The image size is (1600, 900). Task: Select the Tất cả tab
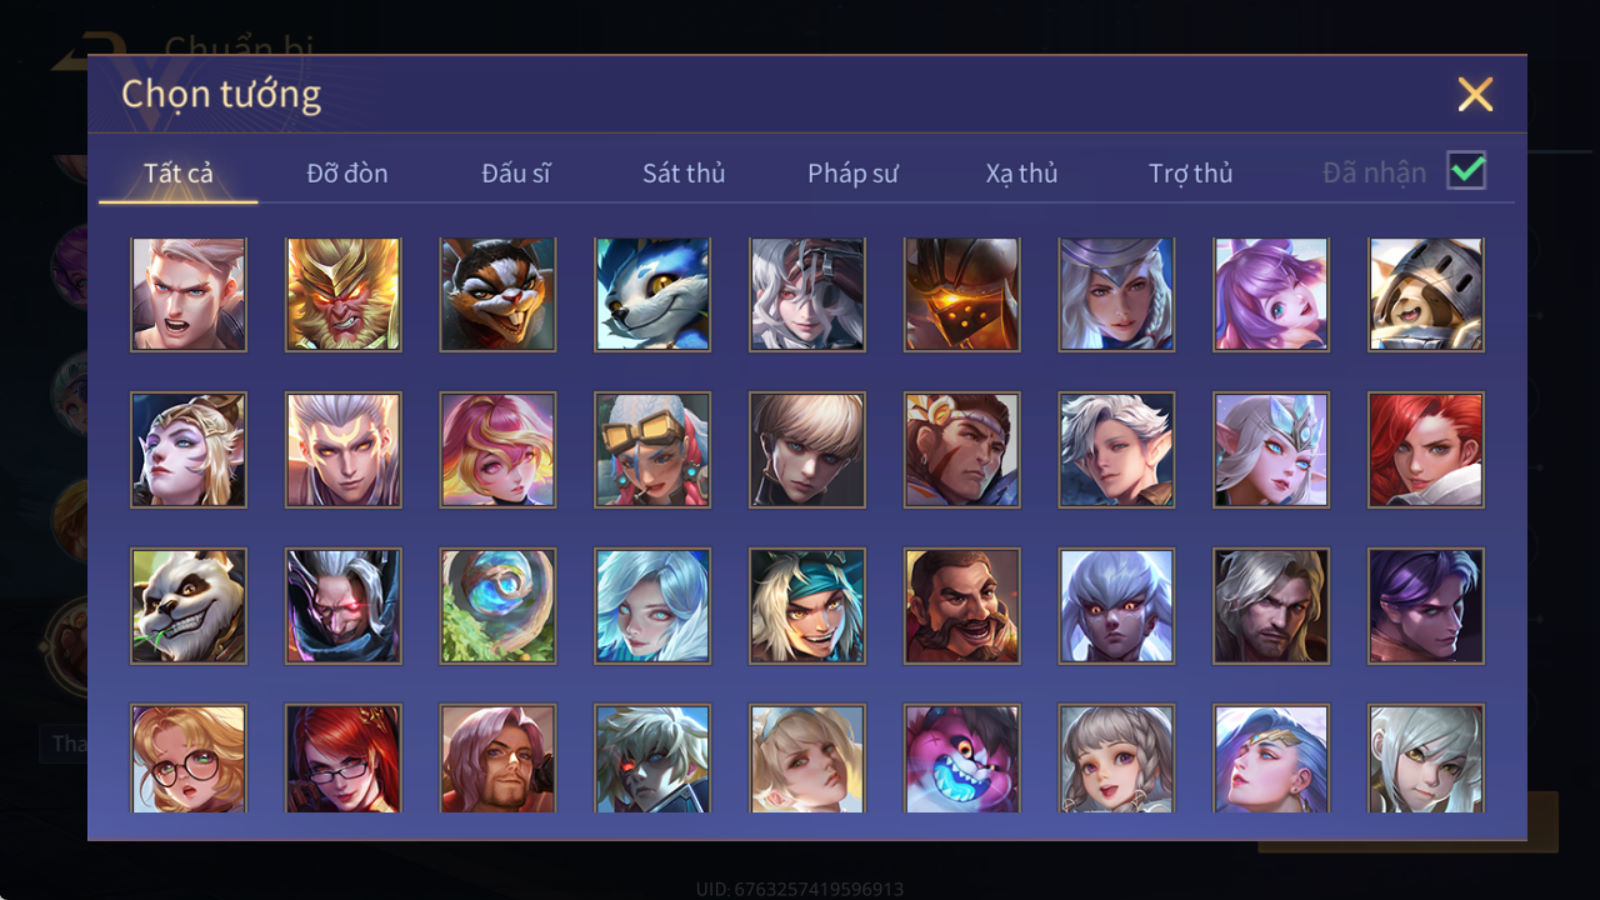click(178, 173)
